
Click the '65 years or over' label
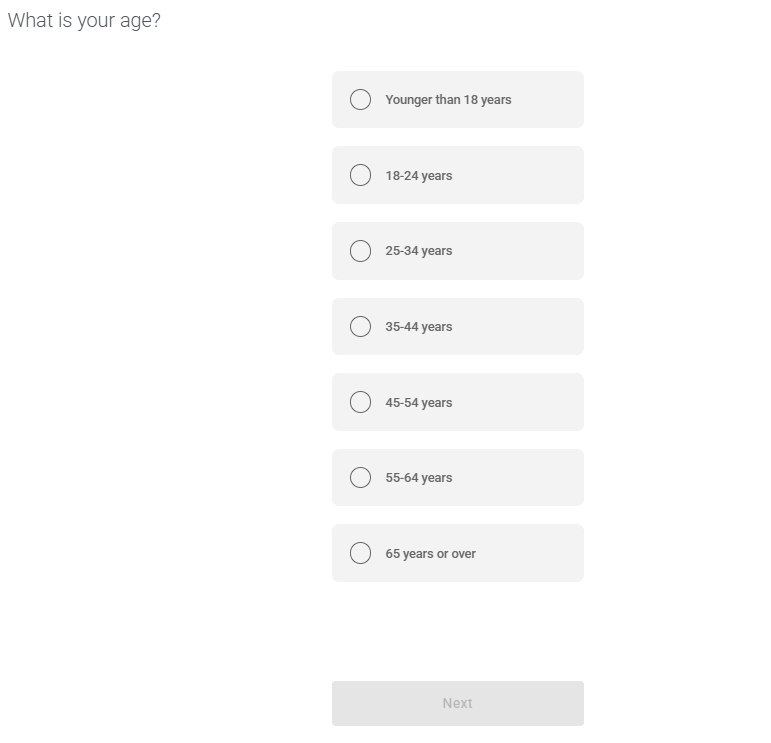tap(430, 554)
